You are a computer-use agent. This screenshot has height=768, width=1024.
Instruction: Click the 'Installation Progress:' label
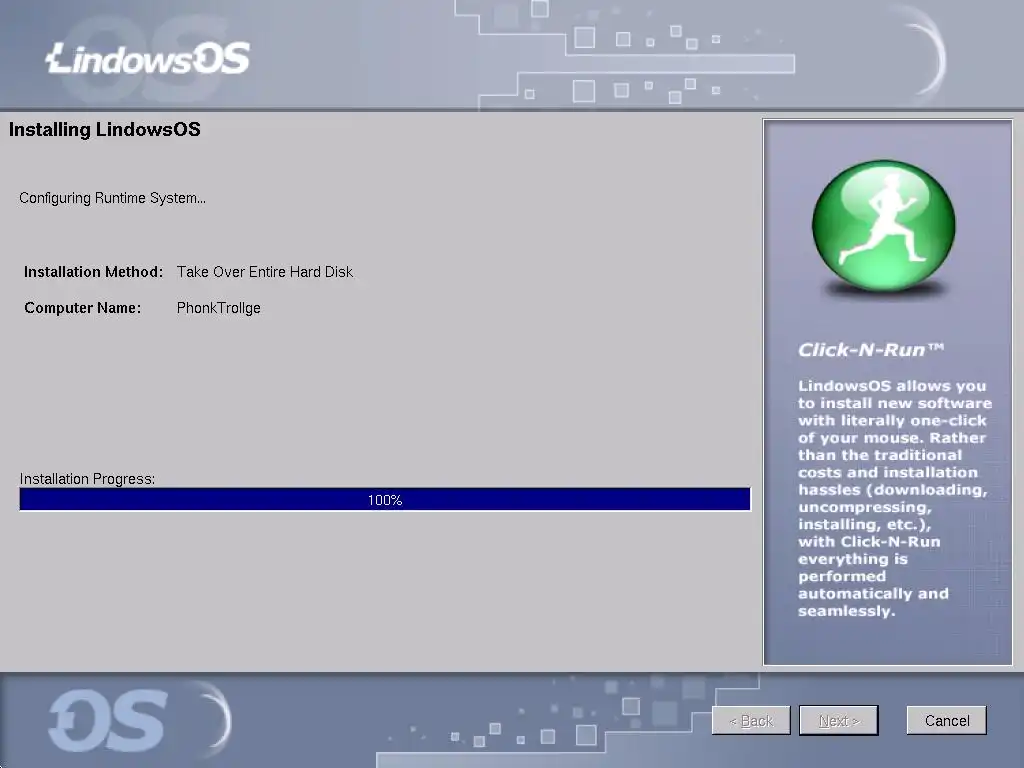coord(87,479)
